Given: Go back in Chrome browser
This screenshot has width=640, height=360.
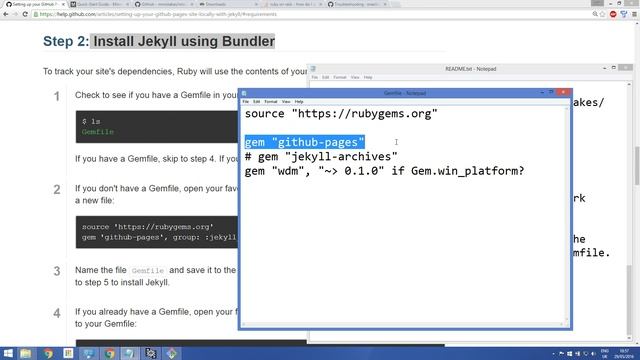Looking at the screenshot, I should point(6,14).
